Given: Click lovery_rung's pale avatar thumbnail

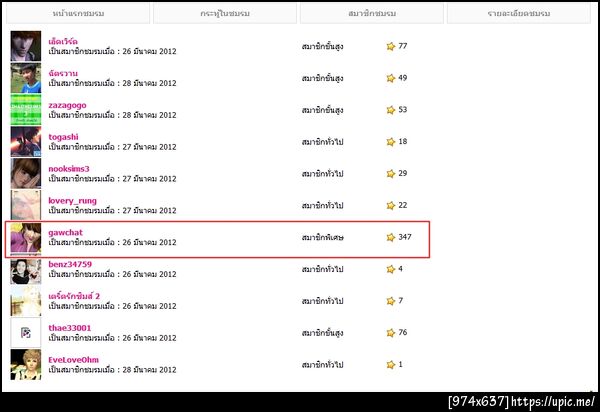Looking at the screenshot, I should point(26,205).
